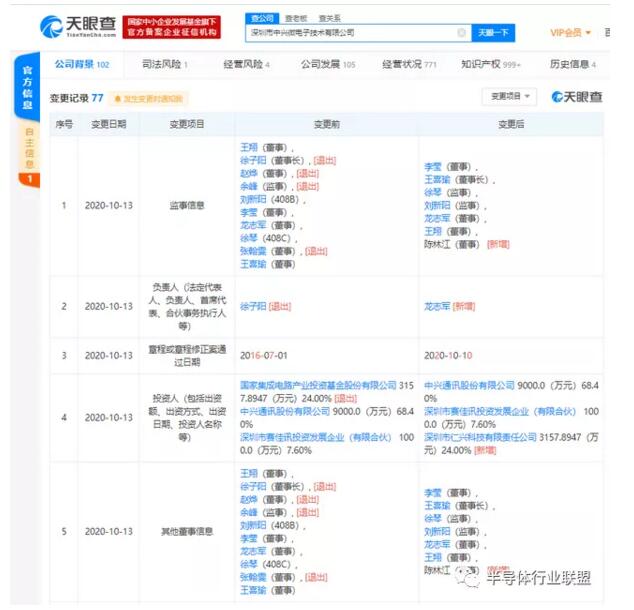Open 徐子阳 link in row 2
The image size is (634, 610).
tap(253, 307)
